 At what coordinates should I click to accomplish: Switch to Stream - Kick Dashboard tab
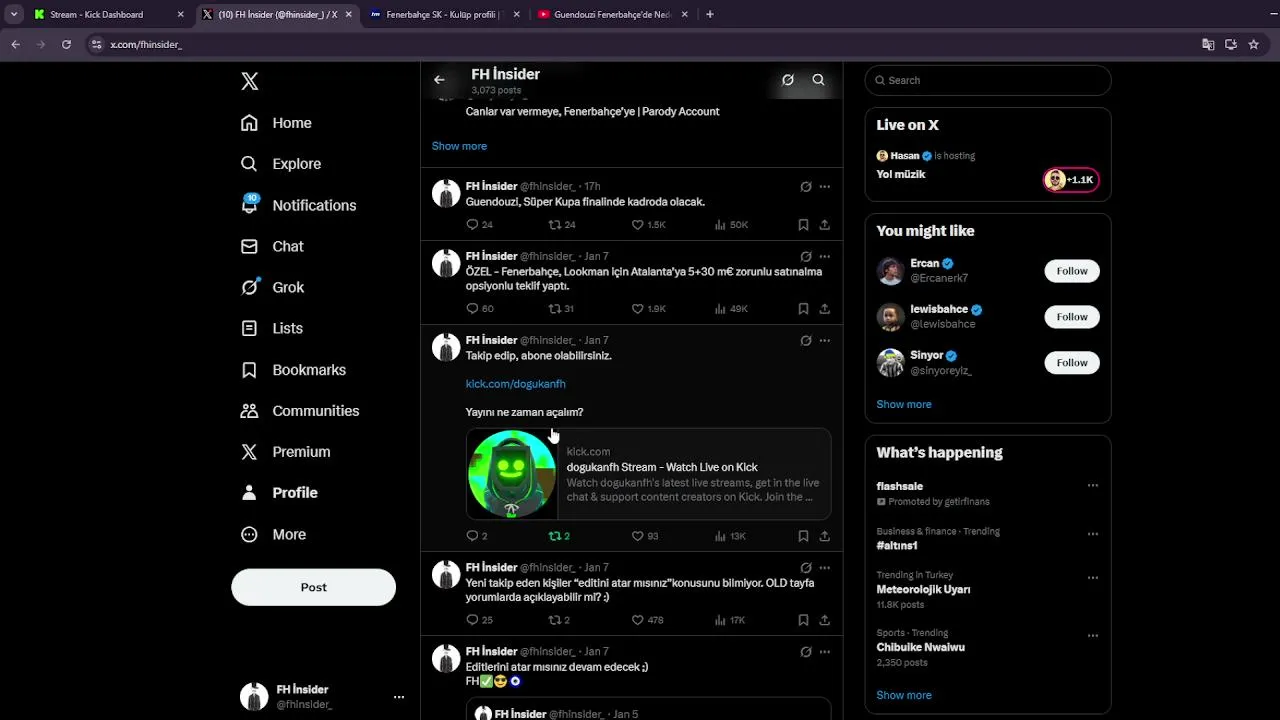pos(109,15)
